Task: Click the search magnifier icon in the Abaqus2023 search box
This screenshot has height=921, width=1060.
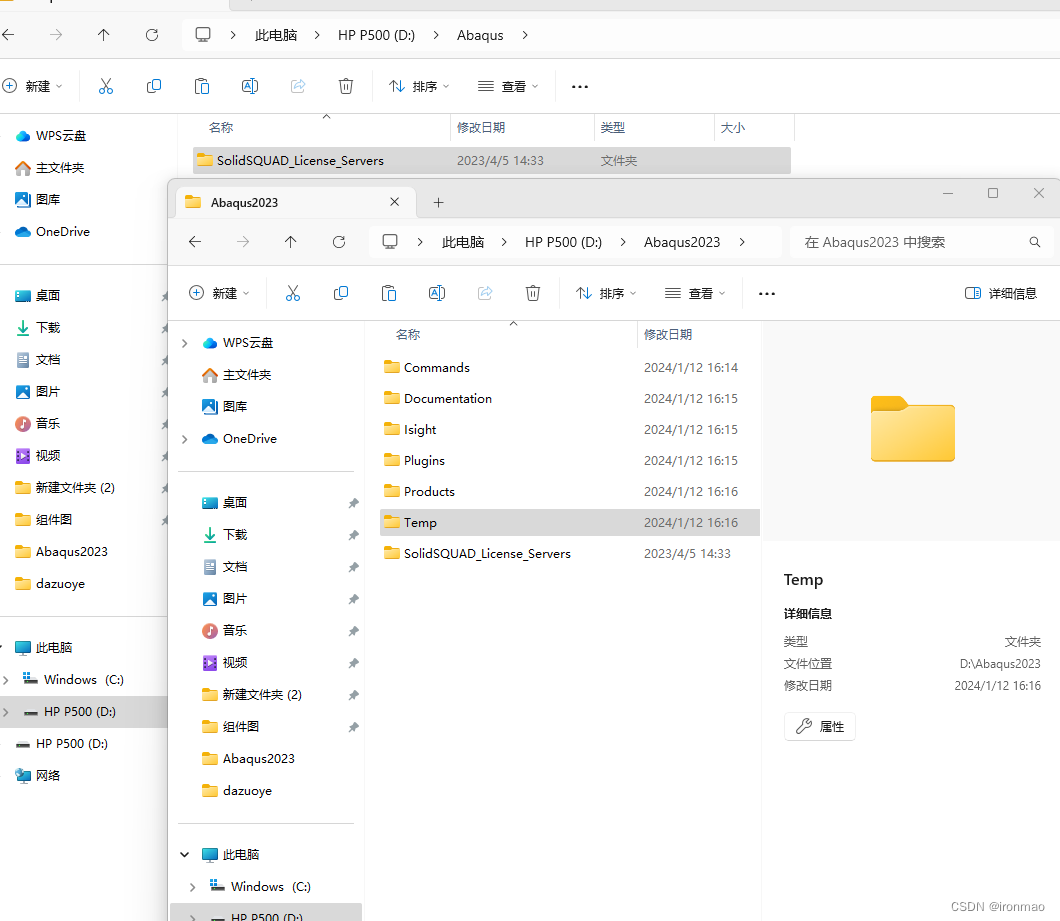Action: (1034, 242)
